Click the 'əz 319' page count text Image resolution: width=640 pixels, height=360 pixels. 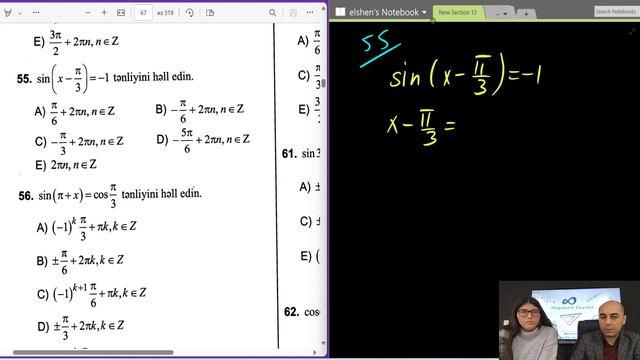point(165,13)
